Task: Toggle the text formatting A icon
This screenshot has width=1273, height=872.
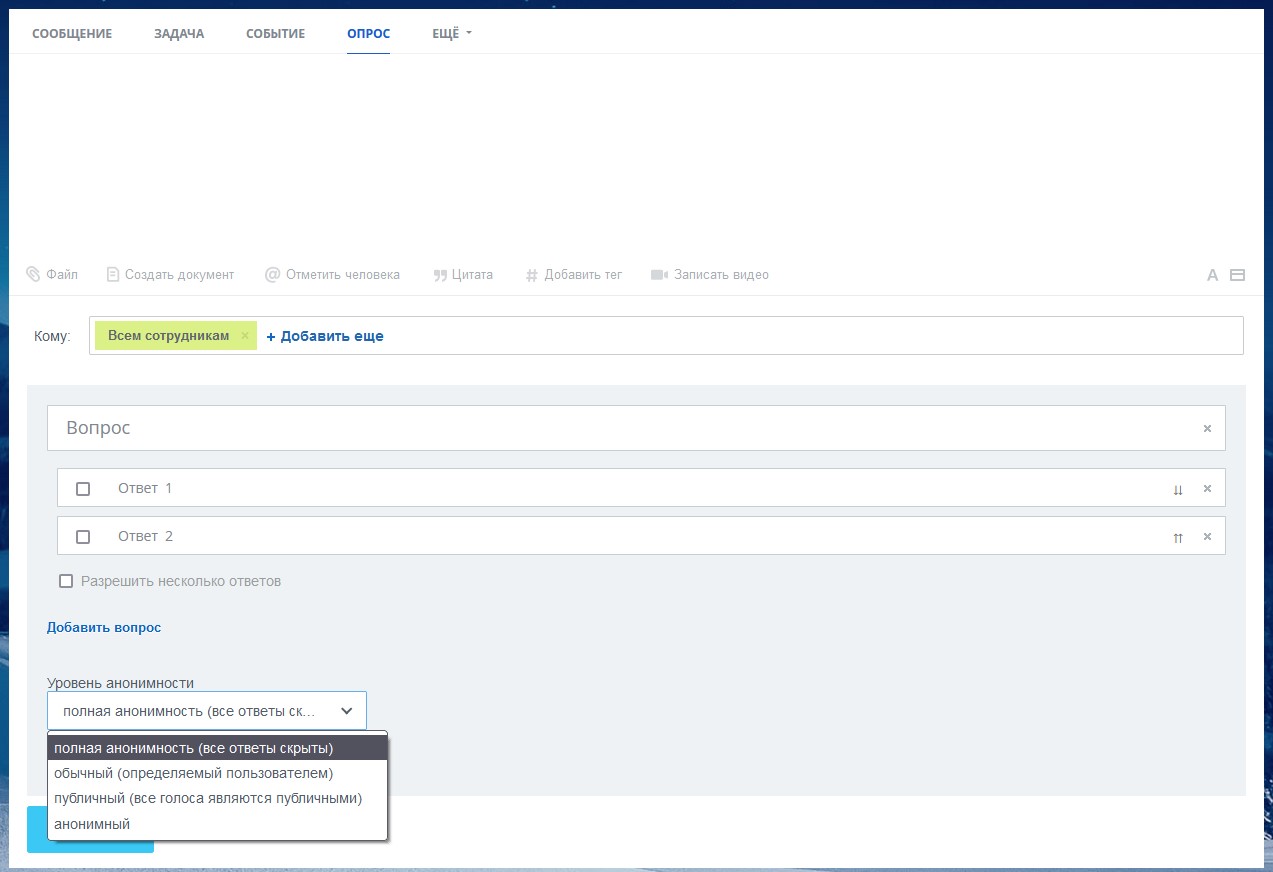Action: click(1212, 275)
